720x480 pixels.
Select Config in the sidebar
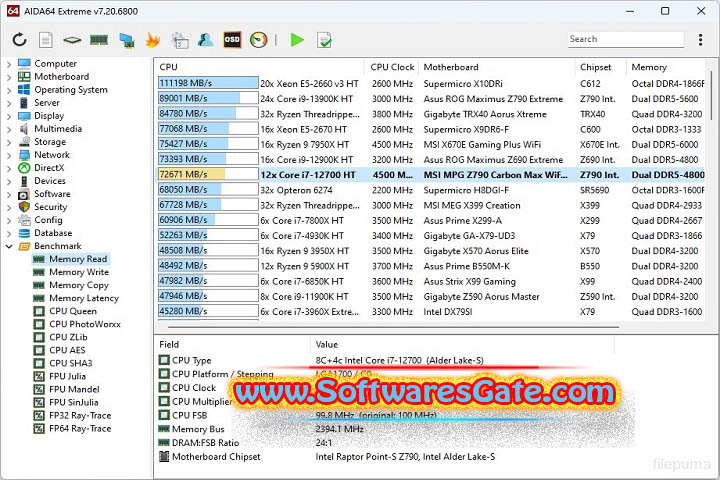pyautogui.click(x=48, y=220)
